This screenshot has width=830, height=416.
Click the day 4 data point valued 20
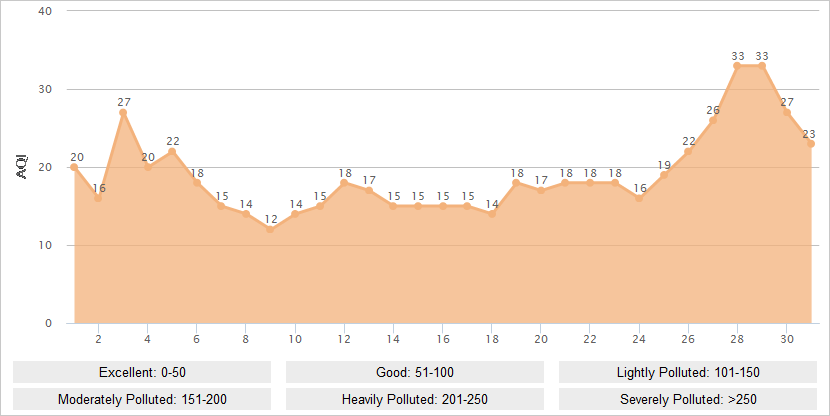coord(148,167)
